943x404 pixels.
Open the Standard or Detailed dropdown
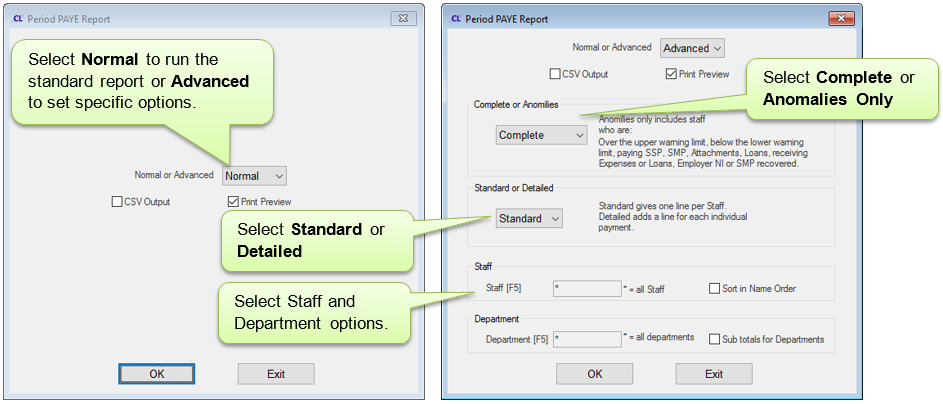[529, 219]
